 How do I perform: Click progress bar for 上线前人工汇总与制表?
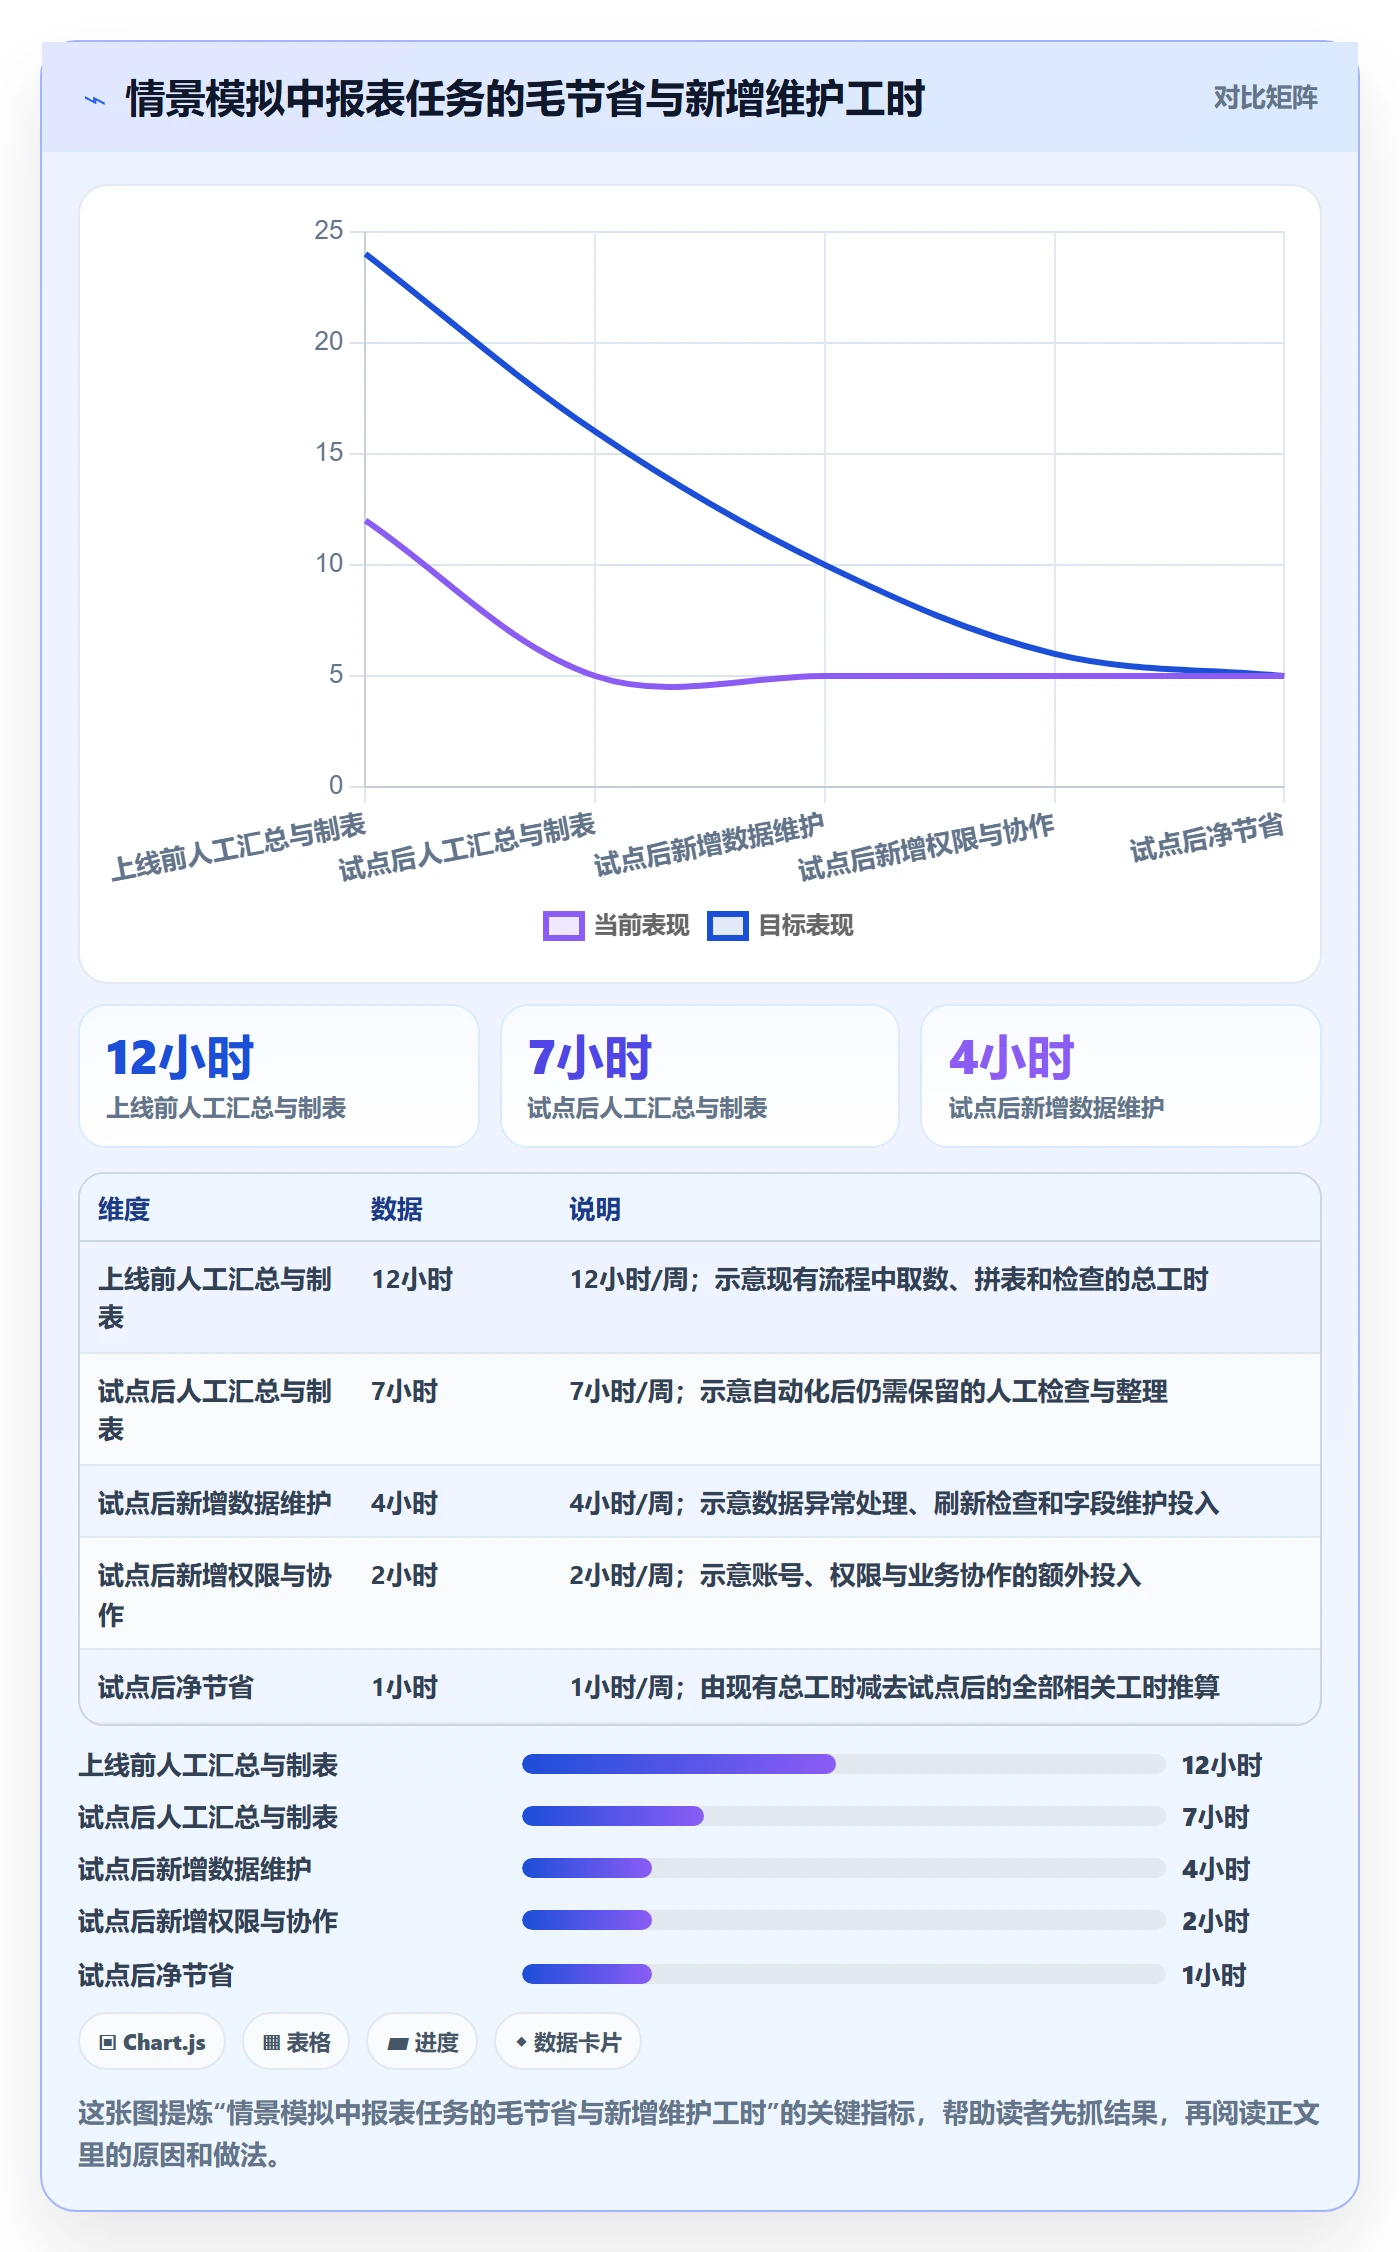point(844,1764)
